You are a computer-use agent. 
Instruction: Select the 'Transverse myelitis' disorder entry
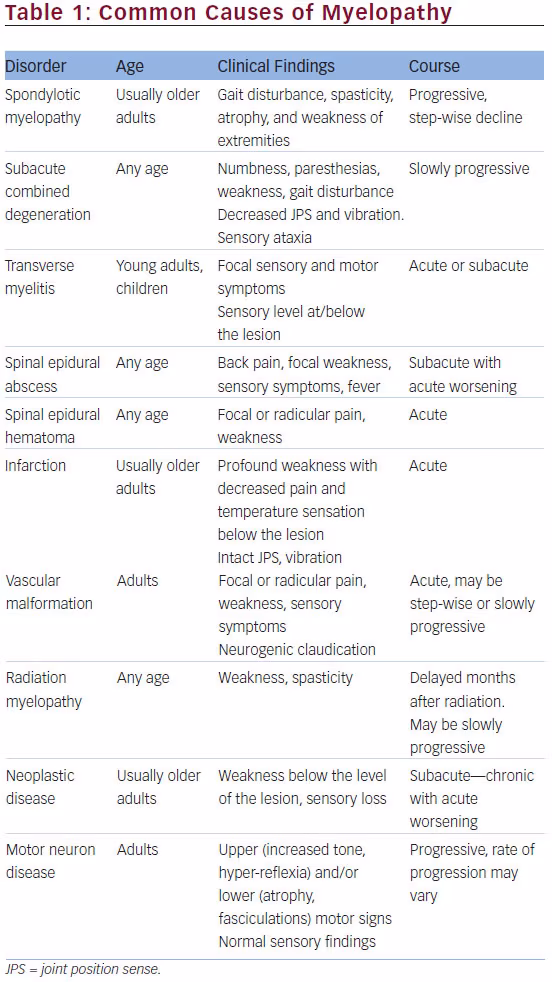pyautogui.click(x=39, y=277)
